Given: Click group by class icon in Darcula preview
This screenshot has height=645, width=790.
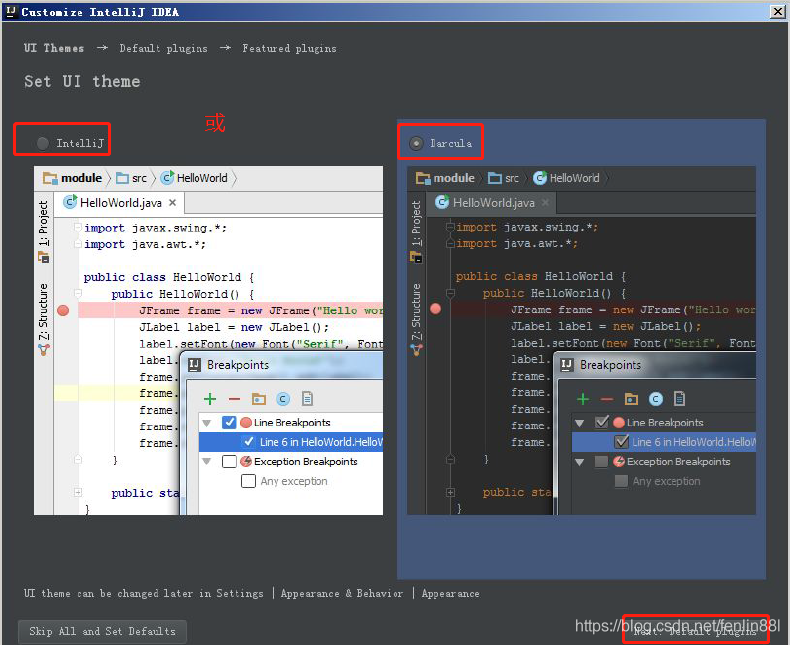Looking at the screenshot, I should 655,399.
